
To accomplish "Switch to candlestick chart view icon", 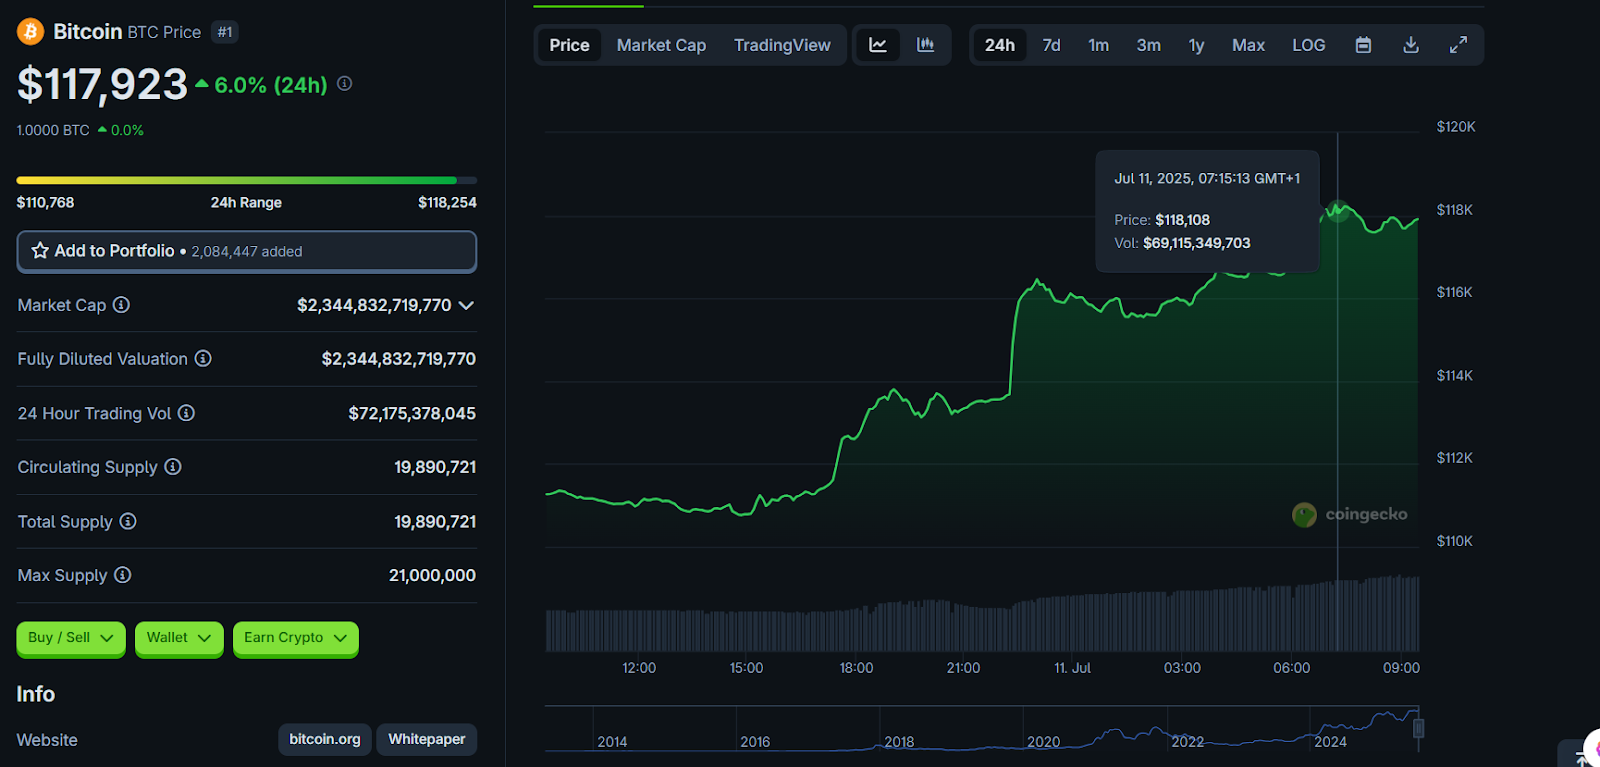I will click(x=925, y=45).
